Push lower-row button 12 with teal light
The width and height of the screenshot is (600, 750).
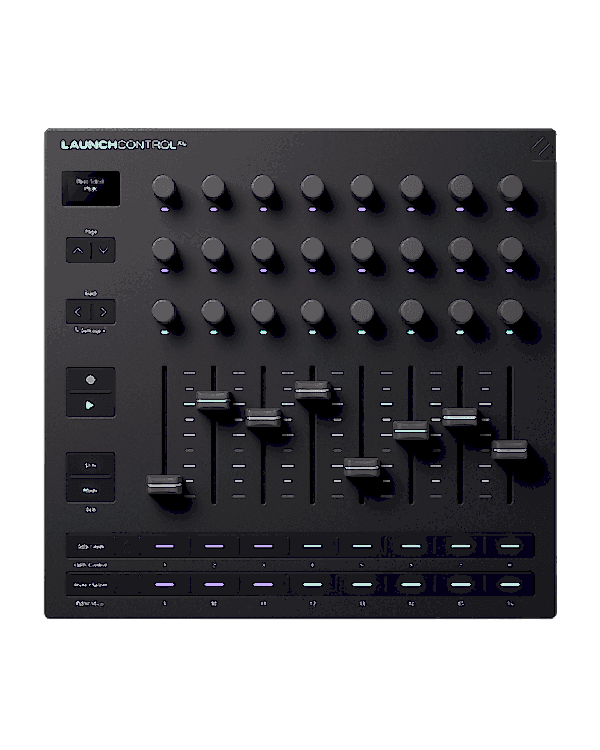click(x=313, y=585)
